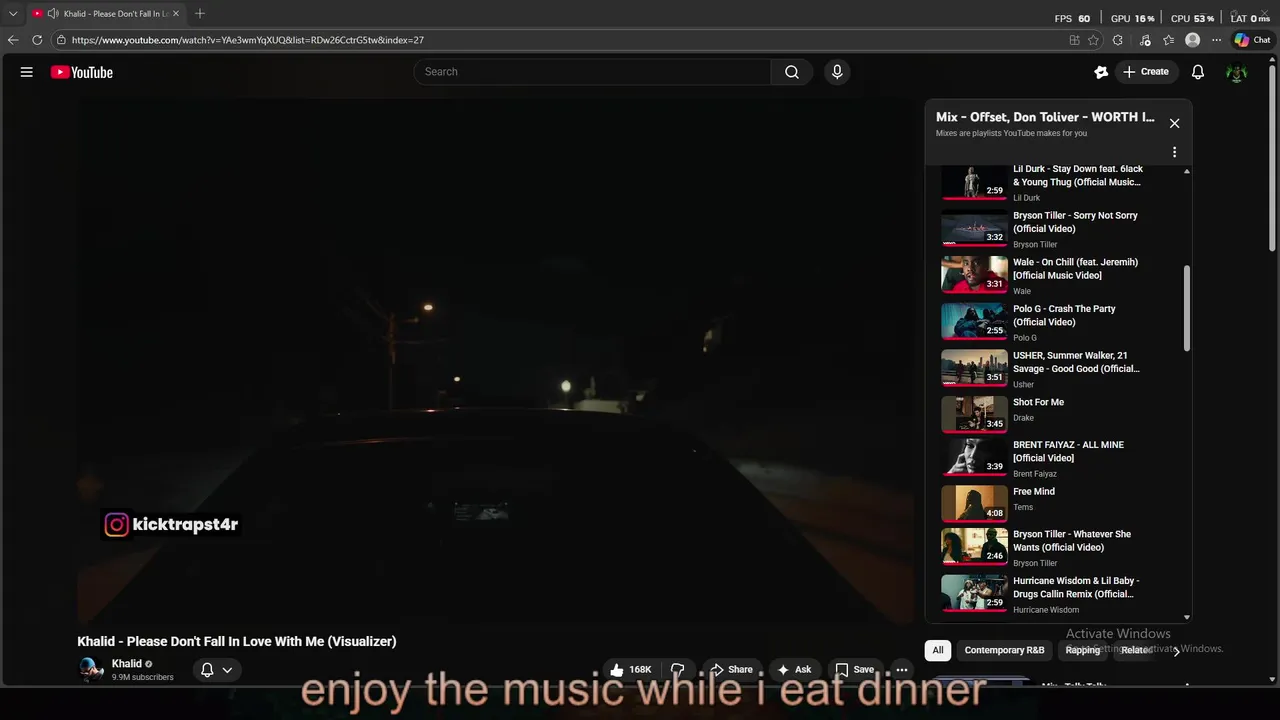1280x720 pixels.
Task: Open the Create video menu
Action: coord(1146,72)
